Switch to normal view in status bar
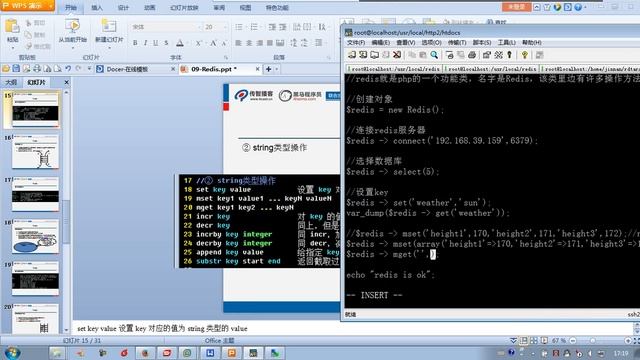Viewport: 640px width, 360px height. click(524, 340)
